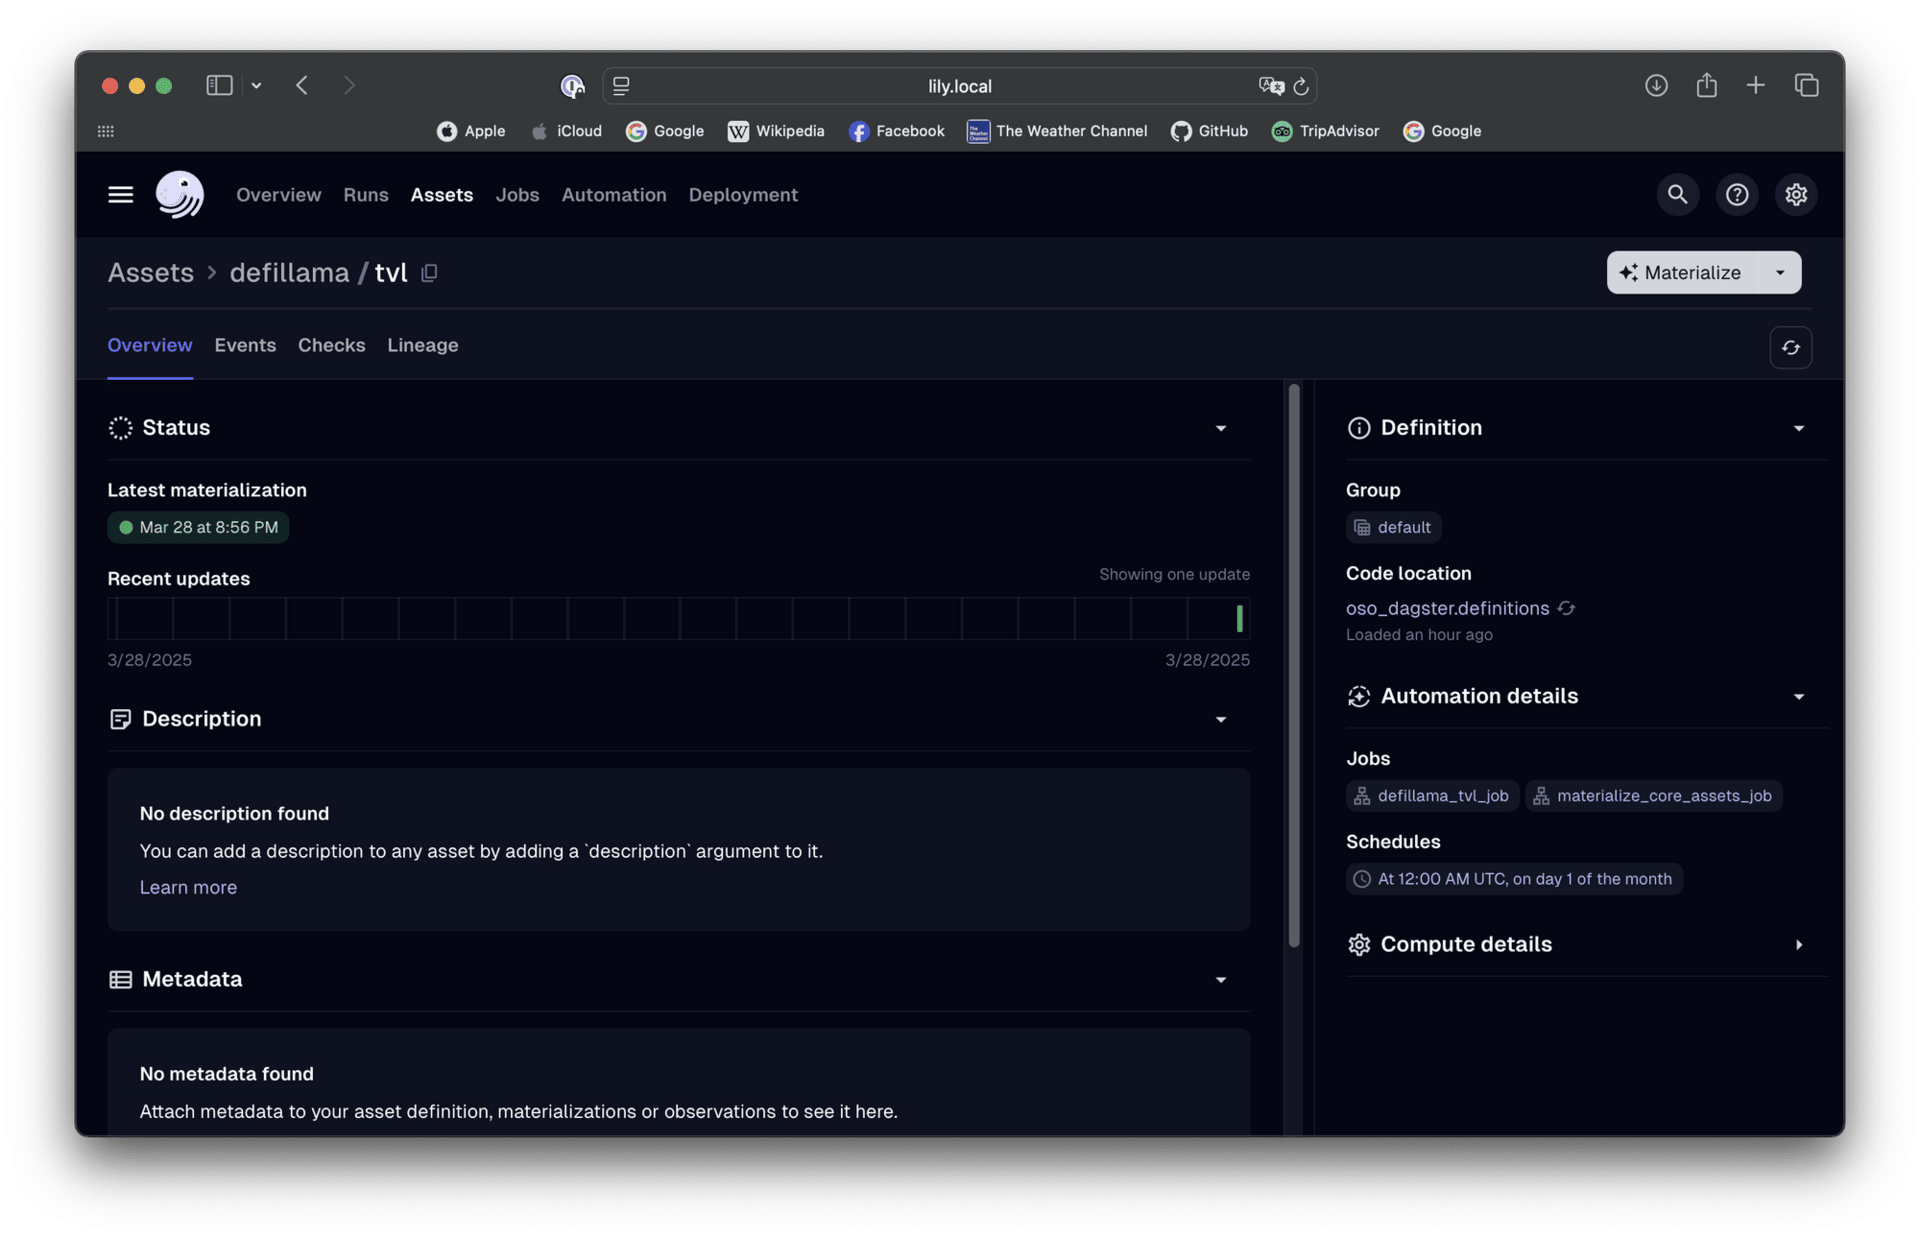Open the Learn more link
Image resolution: width=1920 pixels, height=1236 pixels.
coord(188,888)
